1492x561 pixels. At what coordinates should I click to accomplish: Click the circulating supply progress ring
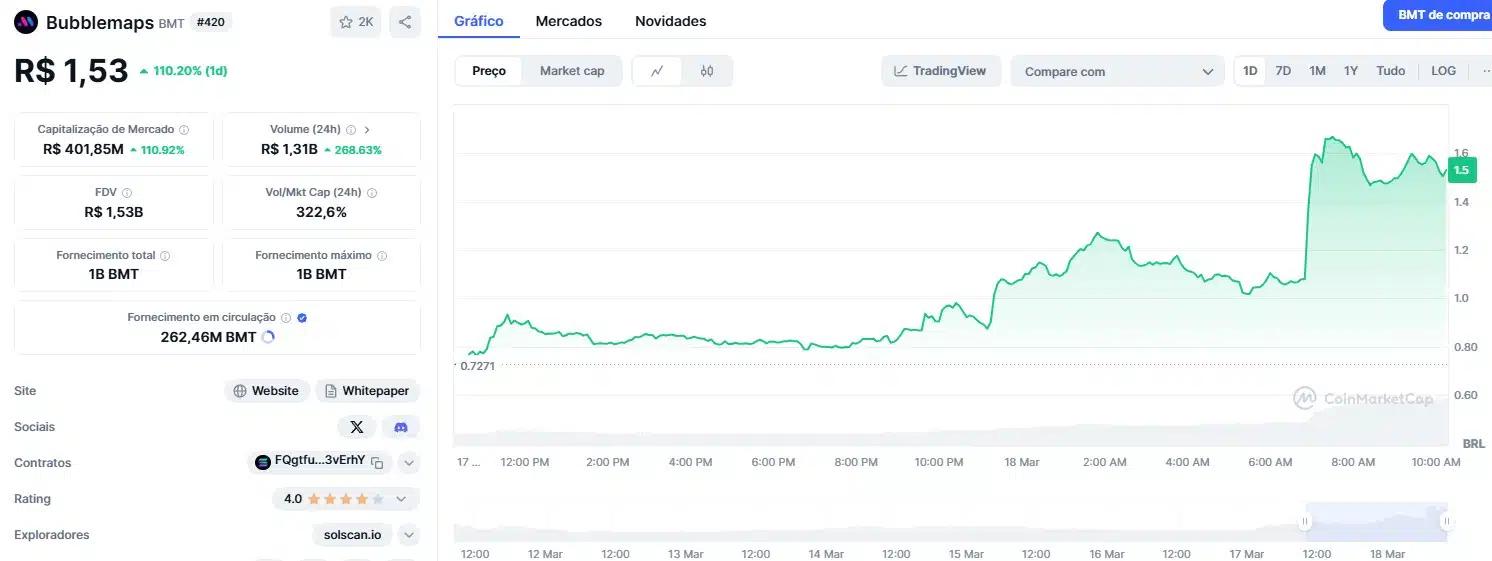pyautogui.click(x=267, y=337)
